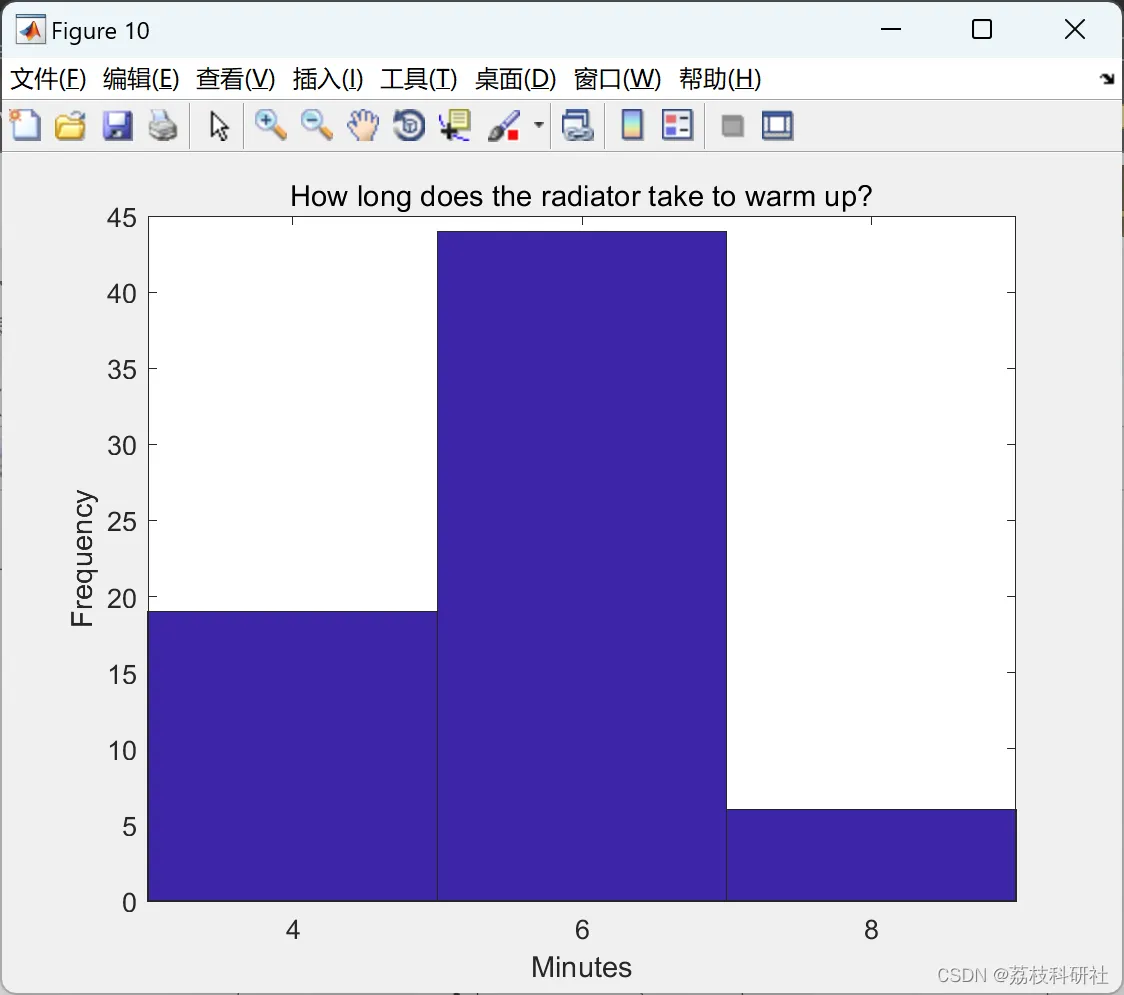
Task: Open the 工具(T) menu
Action: pyautogui.click(x=419, y=79)
